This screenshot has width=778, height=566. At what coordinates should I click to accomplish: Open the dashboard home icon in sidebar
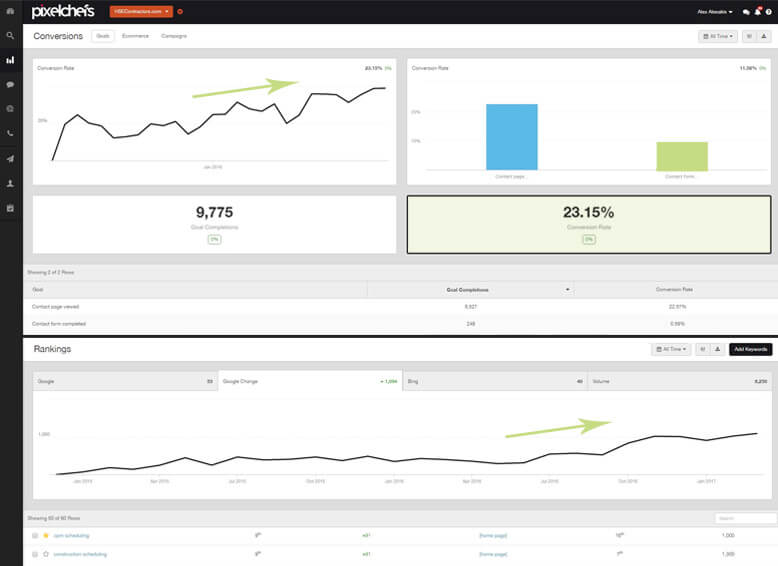pos(10,11)
